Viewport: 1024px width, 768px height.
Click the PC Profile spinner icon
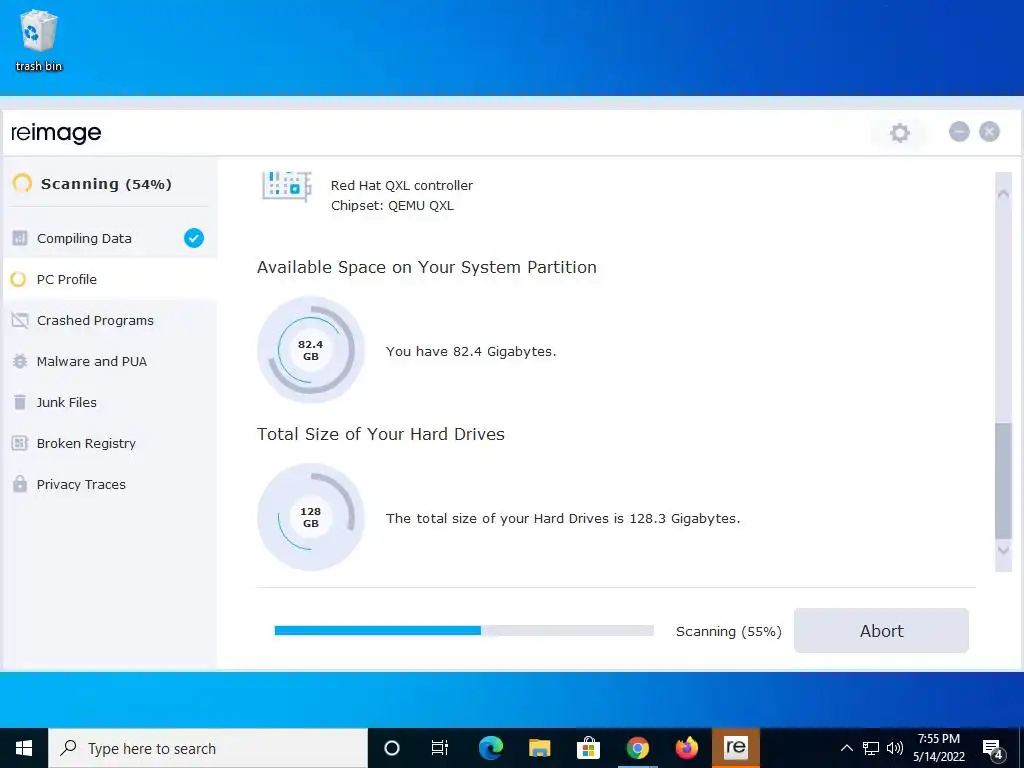pyautogui.click(x=19, y=280)
